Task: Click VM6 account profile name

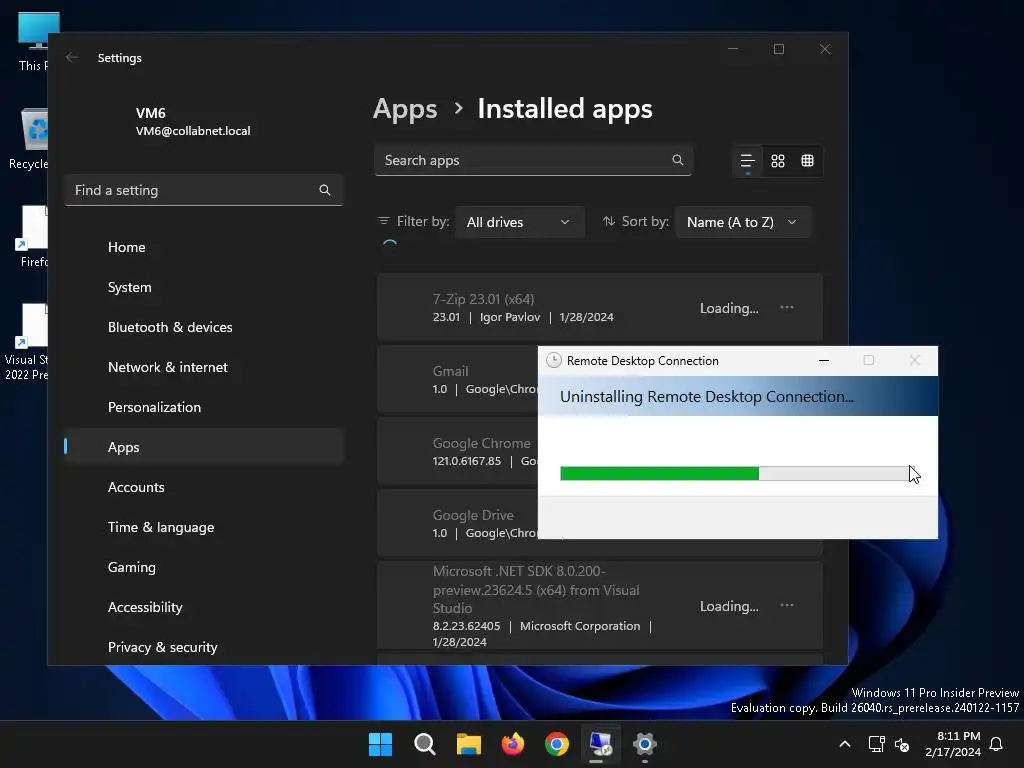Action: (x=151, y=113)
